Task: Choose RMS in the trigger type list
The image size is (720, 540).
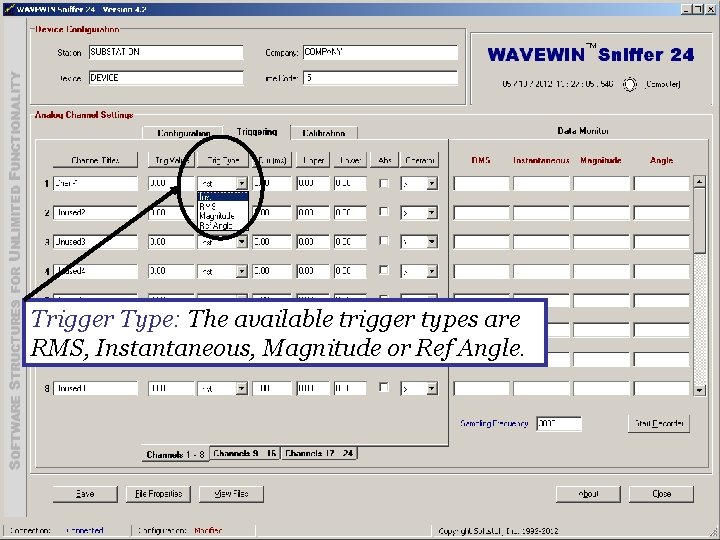Action: (223, 206)
